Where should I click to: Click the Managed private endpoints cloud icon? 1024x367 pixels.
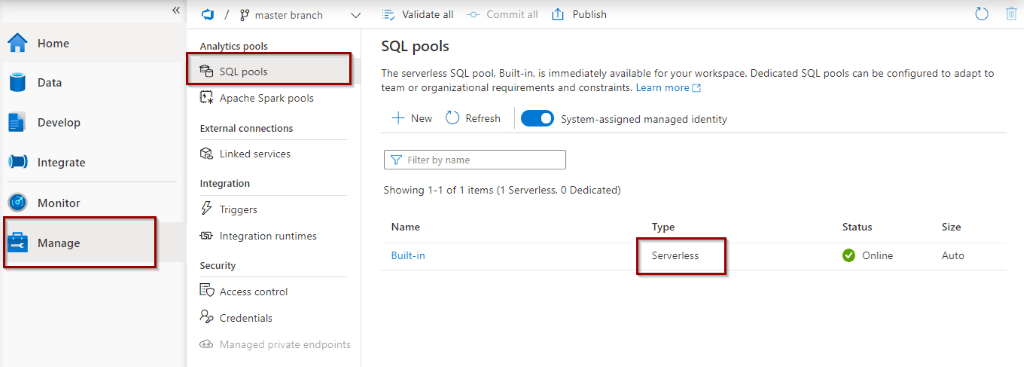point(206,344)
